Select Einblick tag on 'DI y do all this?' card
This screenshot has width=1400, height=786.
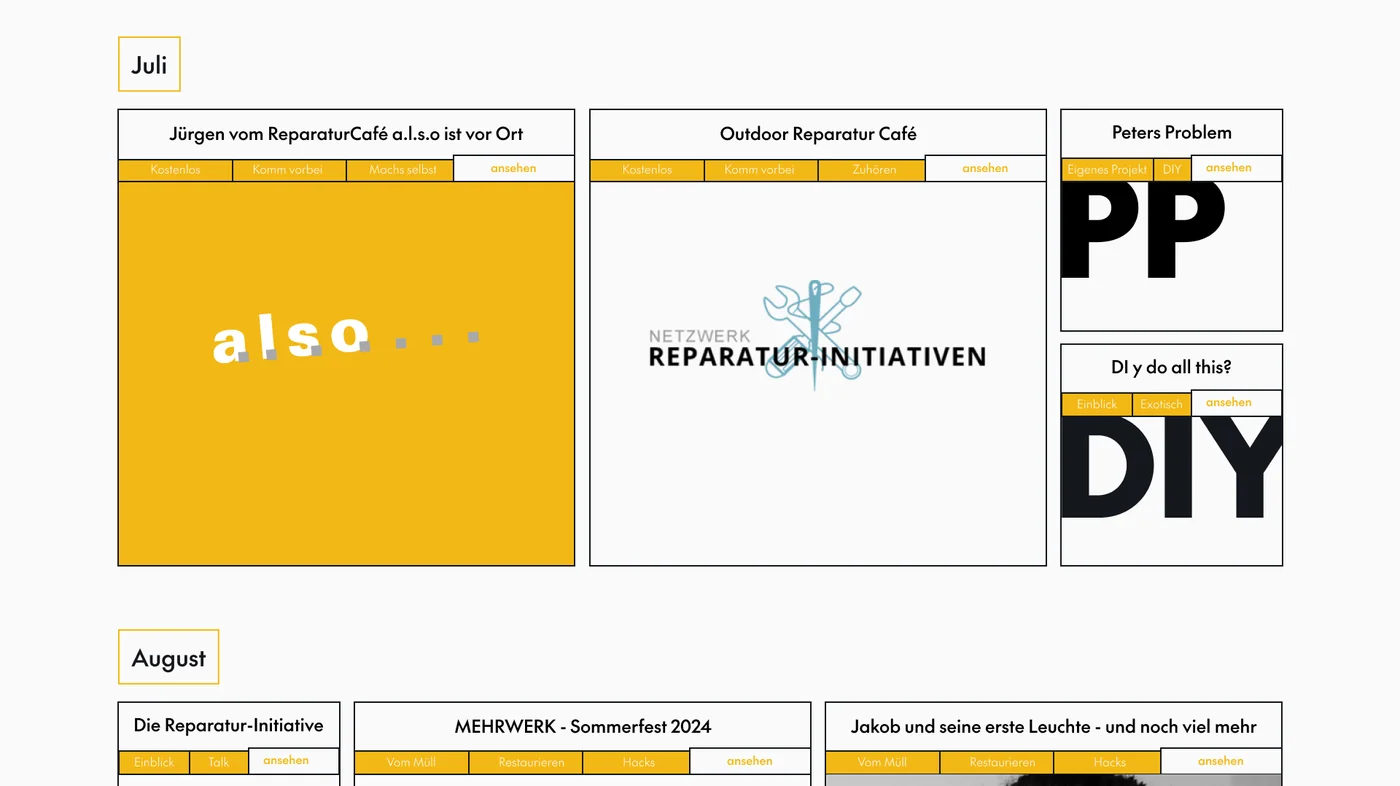(x=1097, y=405)
